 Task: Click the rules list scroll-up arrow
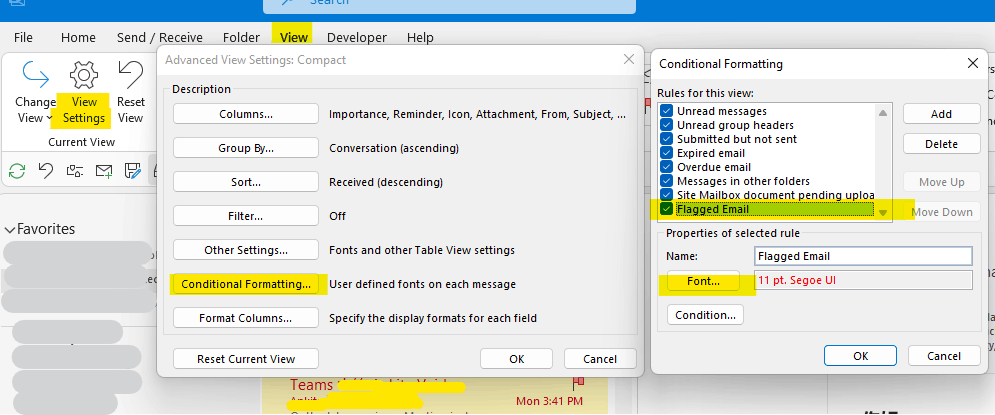tap(883, 112)
